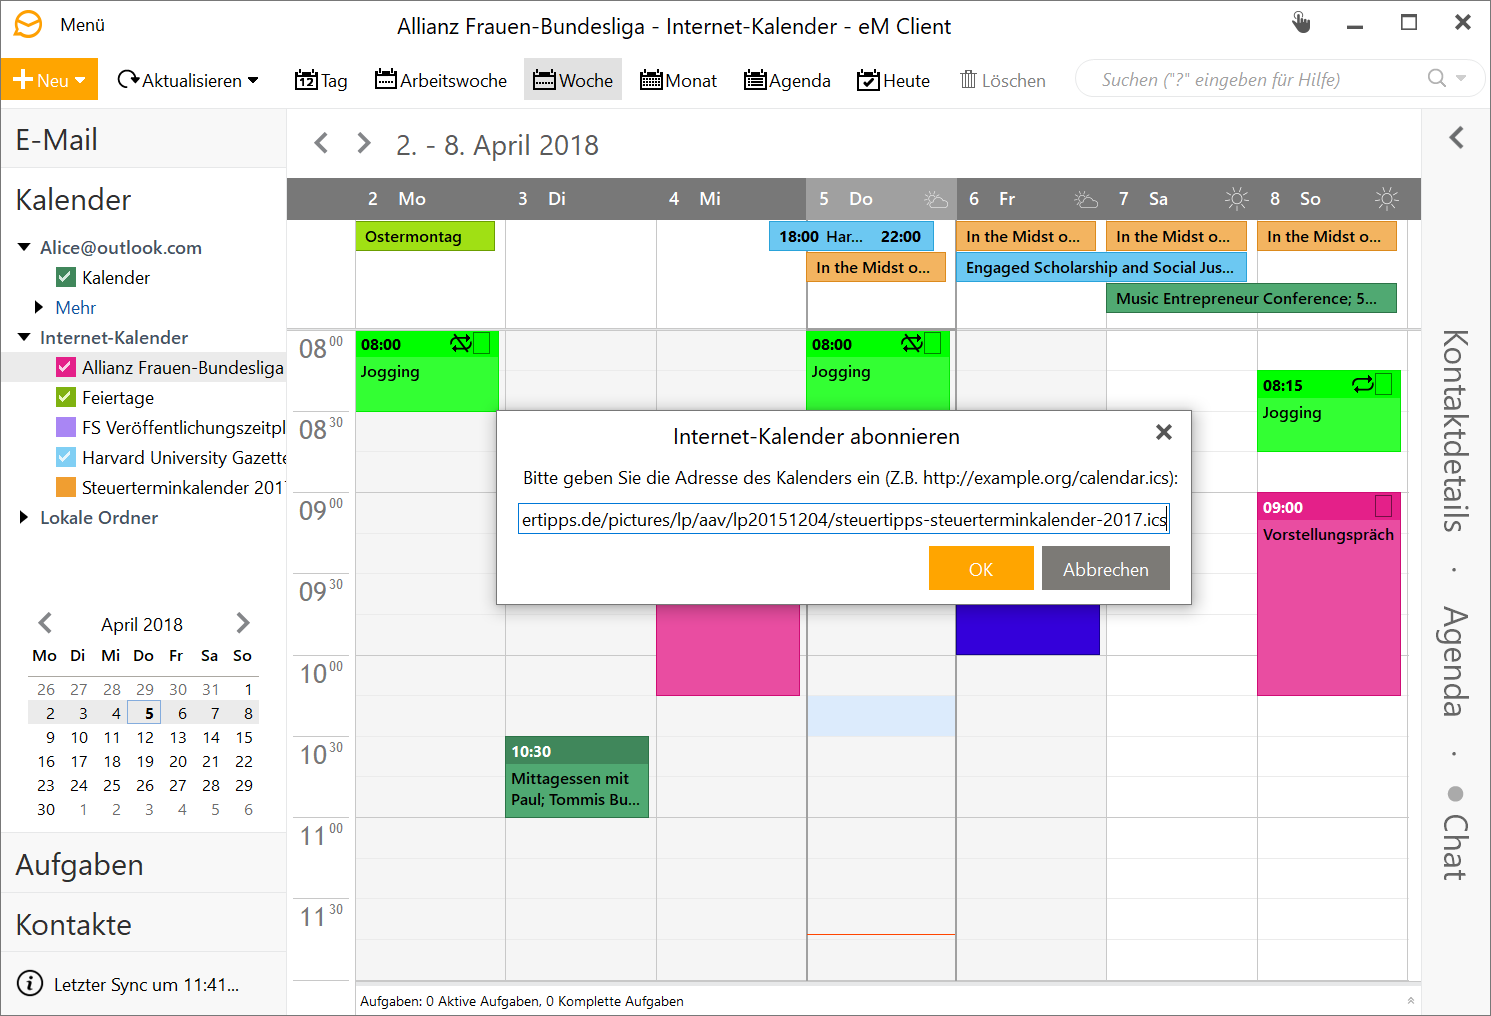
Task: Open the Kontaktdetails sidebar tab
Action: point(1456,430)
